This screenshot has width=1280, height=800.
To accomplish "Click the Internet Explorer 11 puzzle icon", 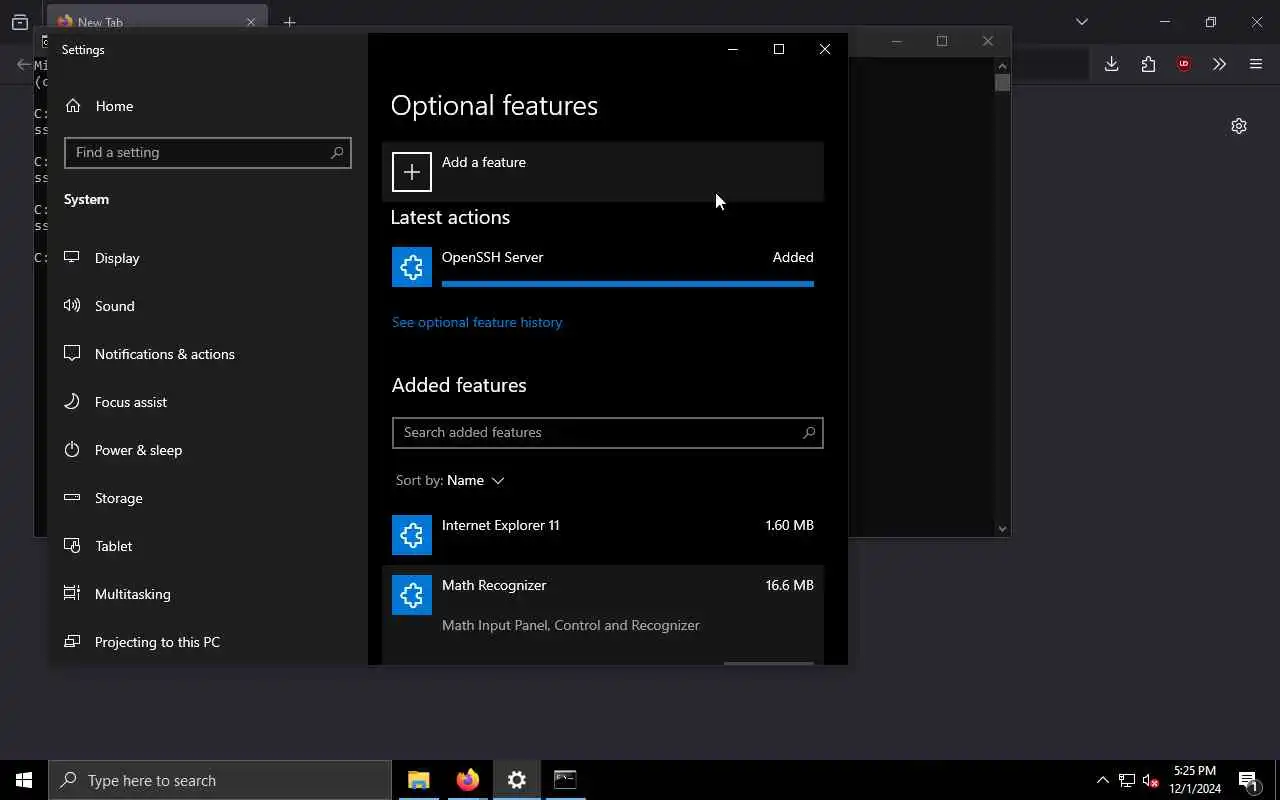I will coord(411,535).
